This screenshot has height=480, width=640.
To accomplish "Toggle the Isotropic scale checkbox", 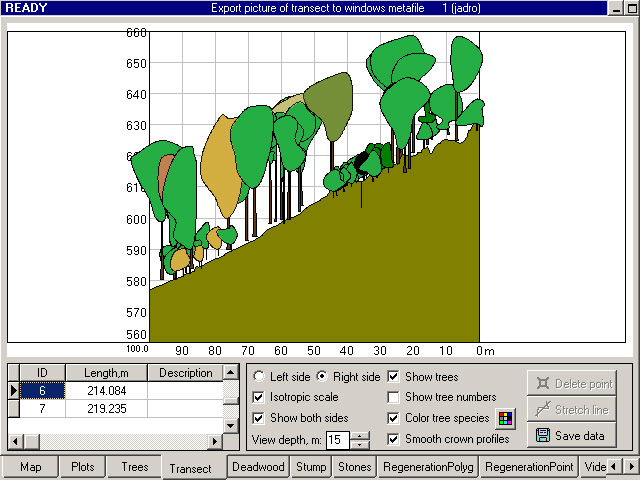I will (260, 397).
